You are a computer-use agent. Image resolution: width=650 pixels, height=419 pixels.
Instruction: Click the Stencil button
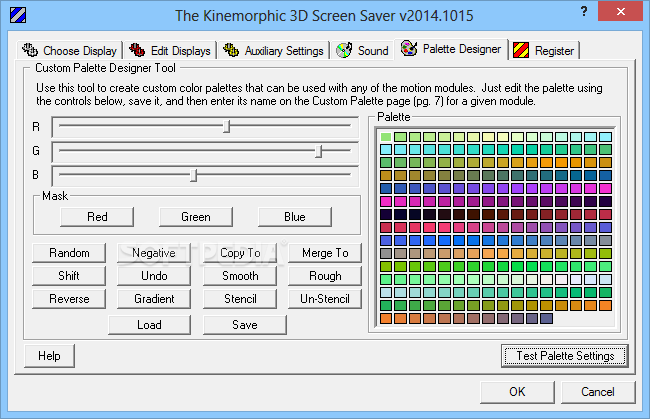click(240, 299)
